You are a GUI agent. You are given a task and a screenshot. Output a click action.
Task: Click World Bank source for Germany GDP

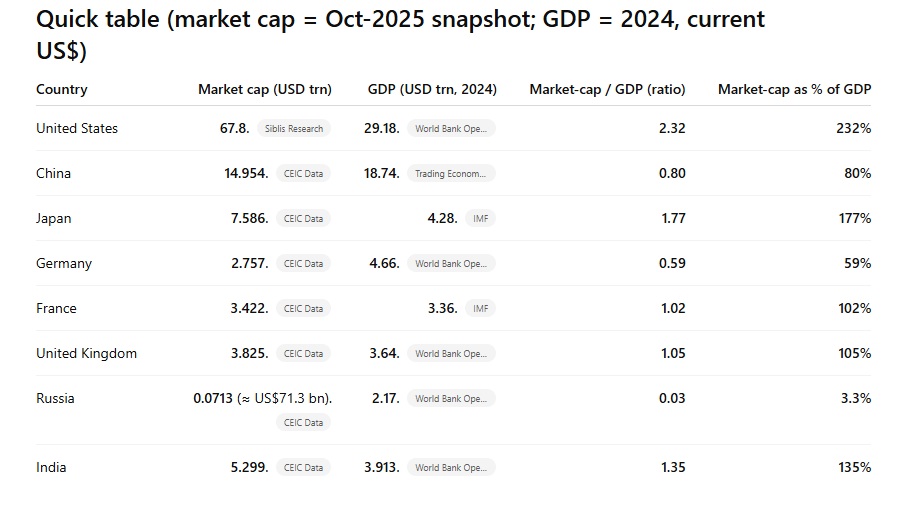[x=450, y=264]
